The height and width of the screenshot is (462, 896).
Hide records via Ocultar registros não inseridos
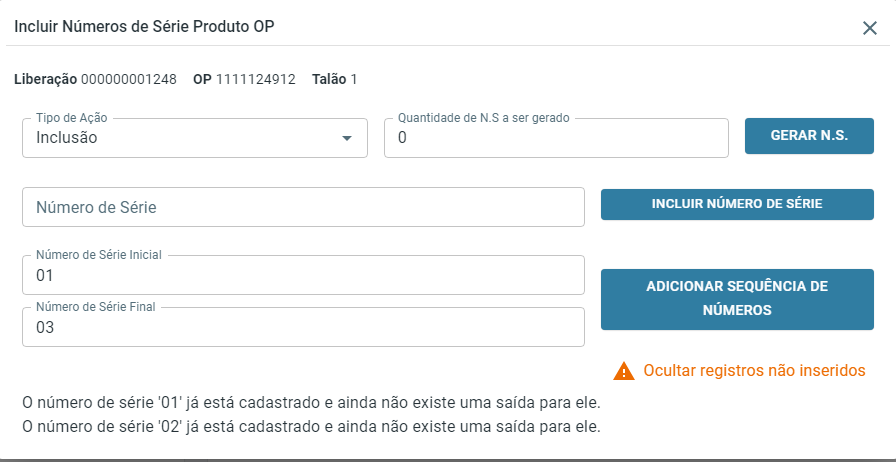tap(754, 371)
